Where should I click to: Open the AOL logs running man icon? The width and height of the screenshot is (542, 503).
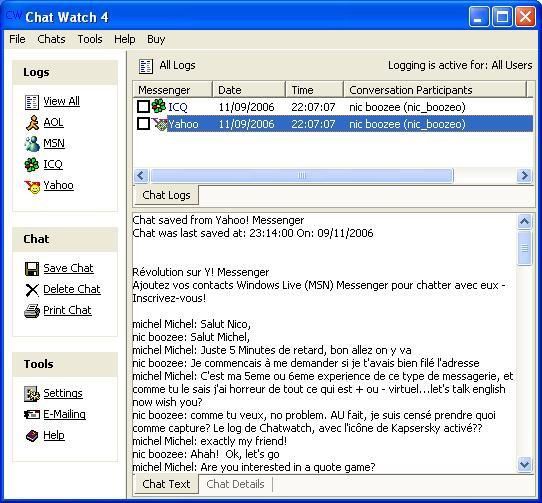(x=32, y=123)
